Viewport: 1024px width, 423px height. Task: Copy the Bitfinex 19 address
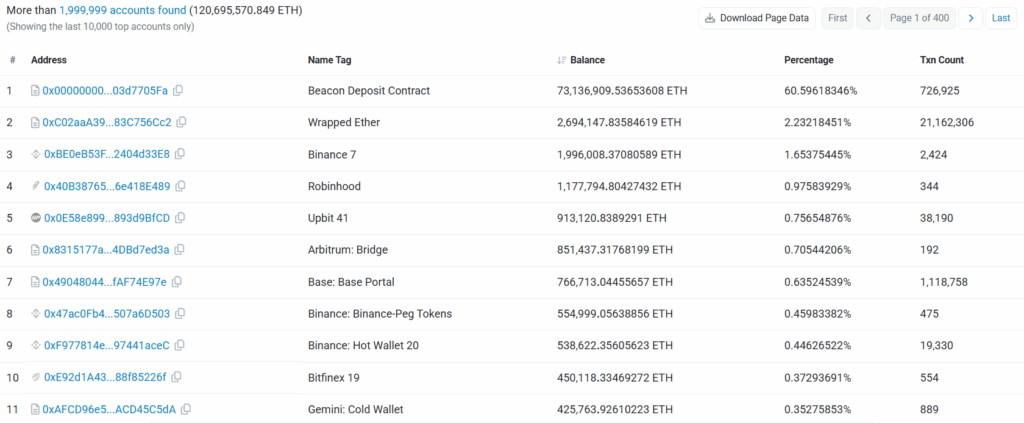pos(177,377)
